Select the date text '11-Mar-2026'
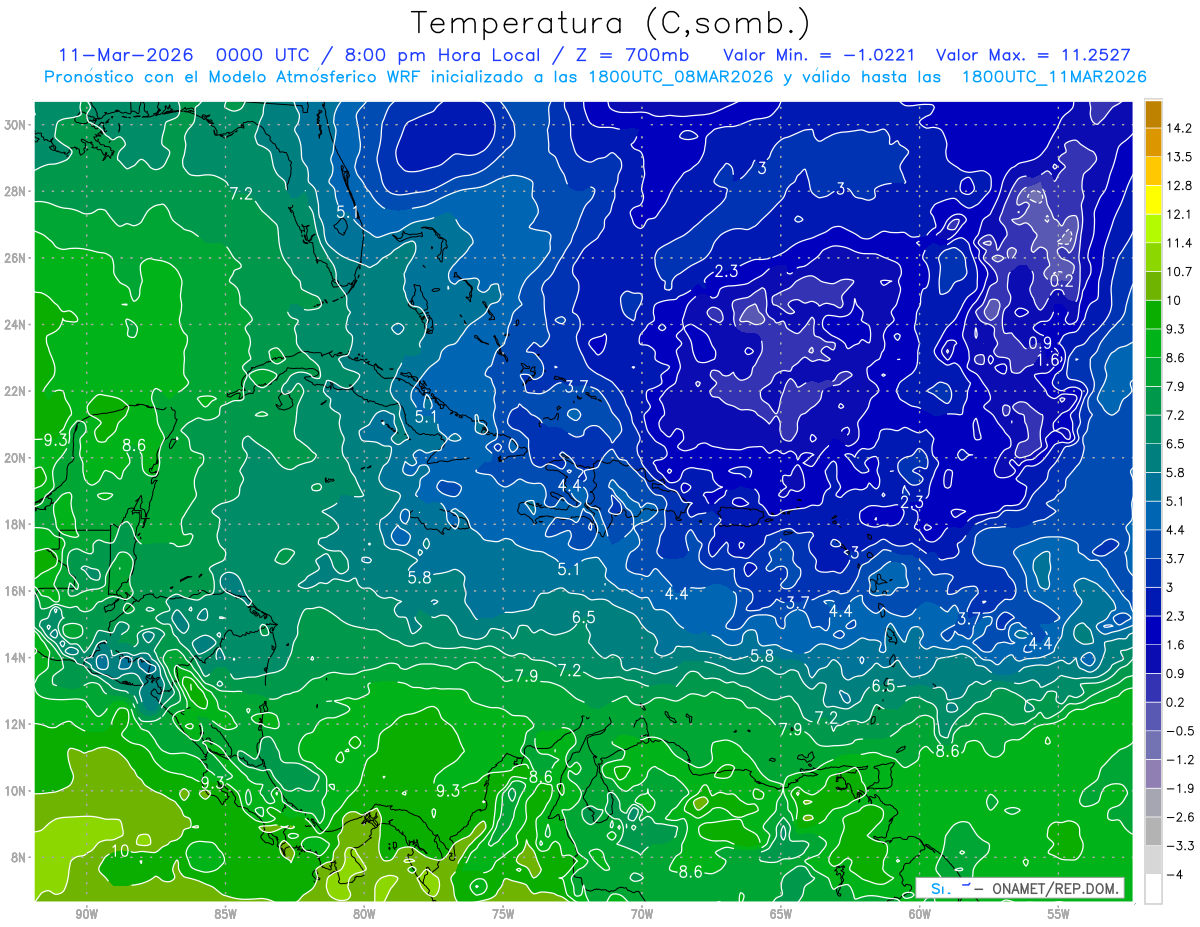This screenshot has height=927, width=1200. 124,55
